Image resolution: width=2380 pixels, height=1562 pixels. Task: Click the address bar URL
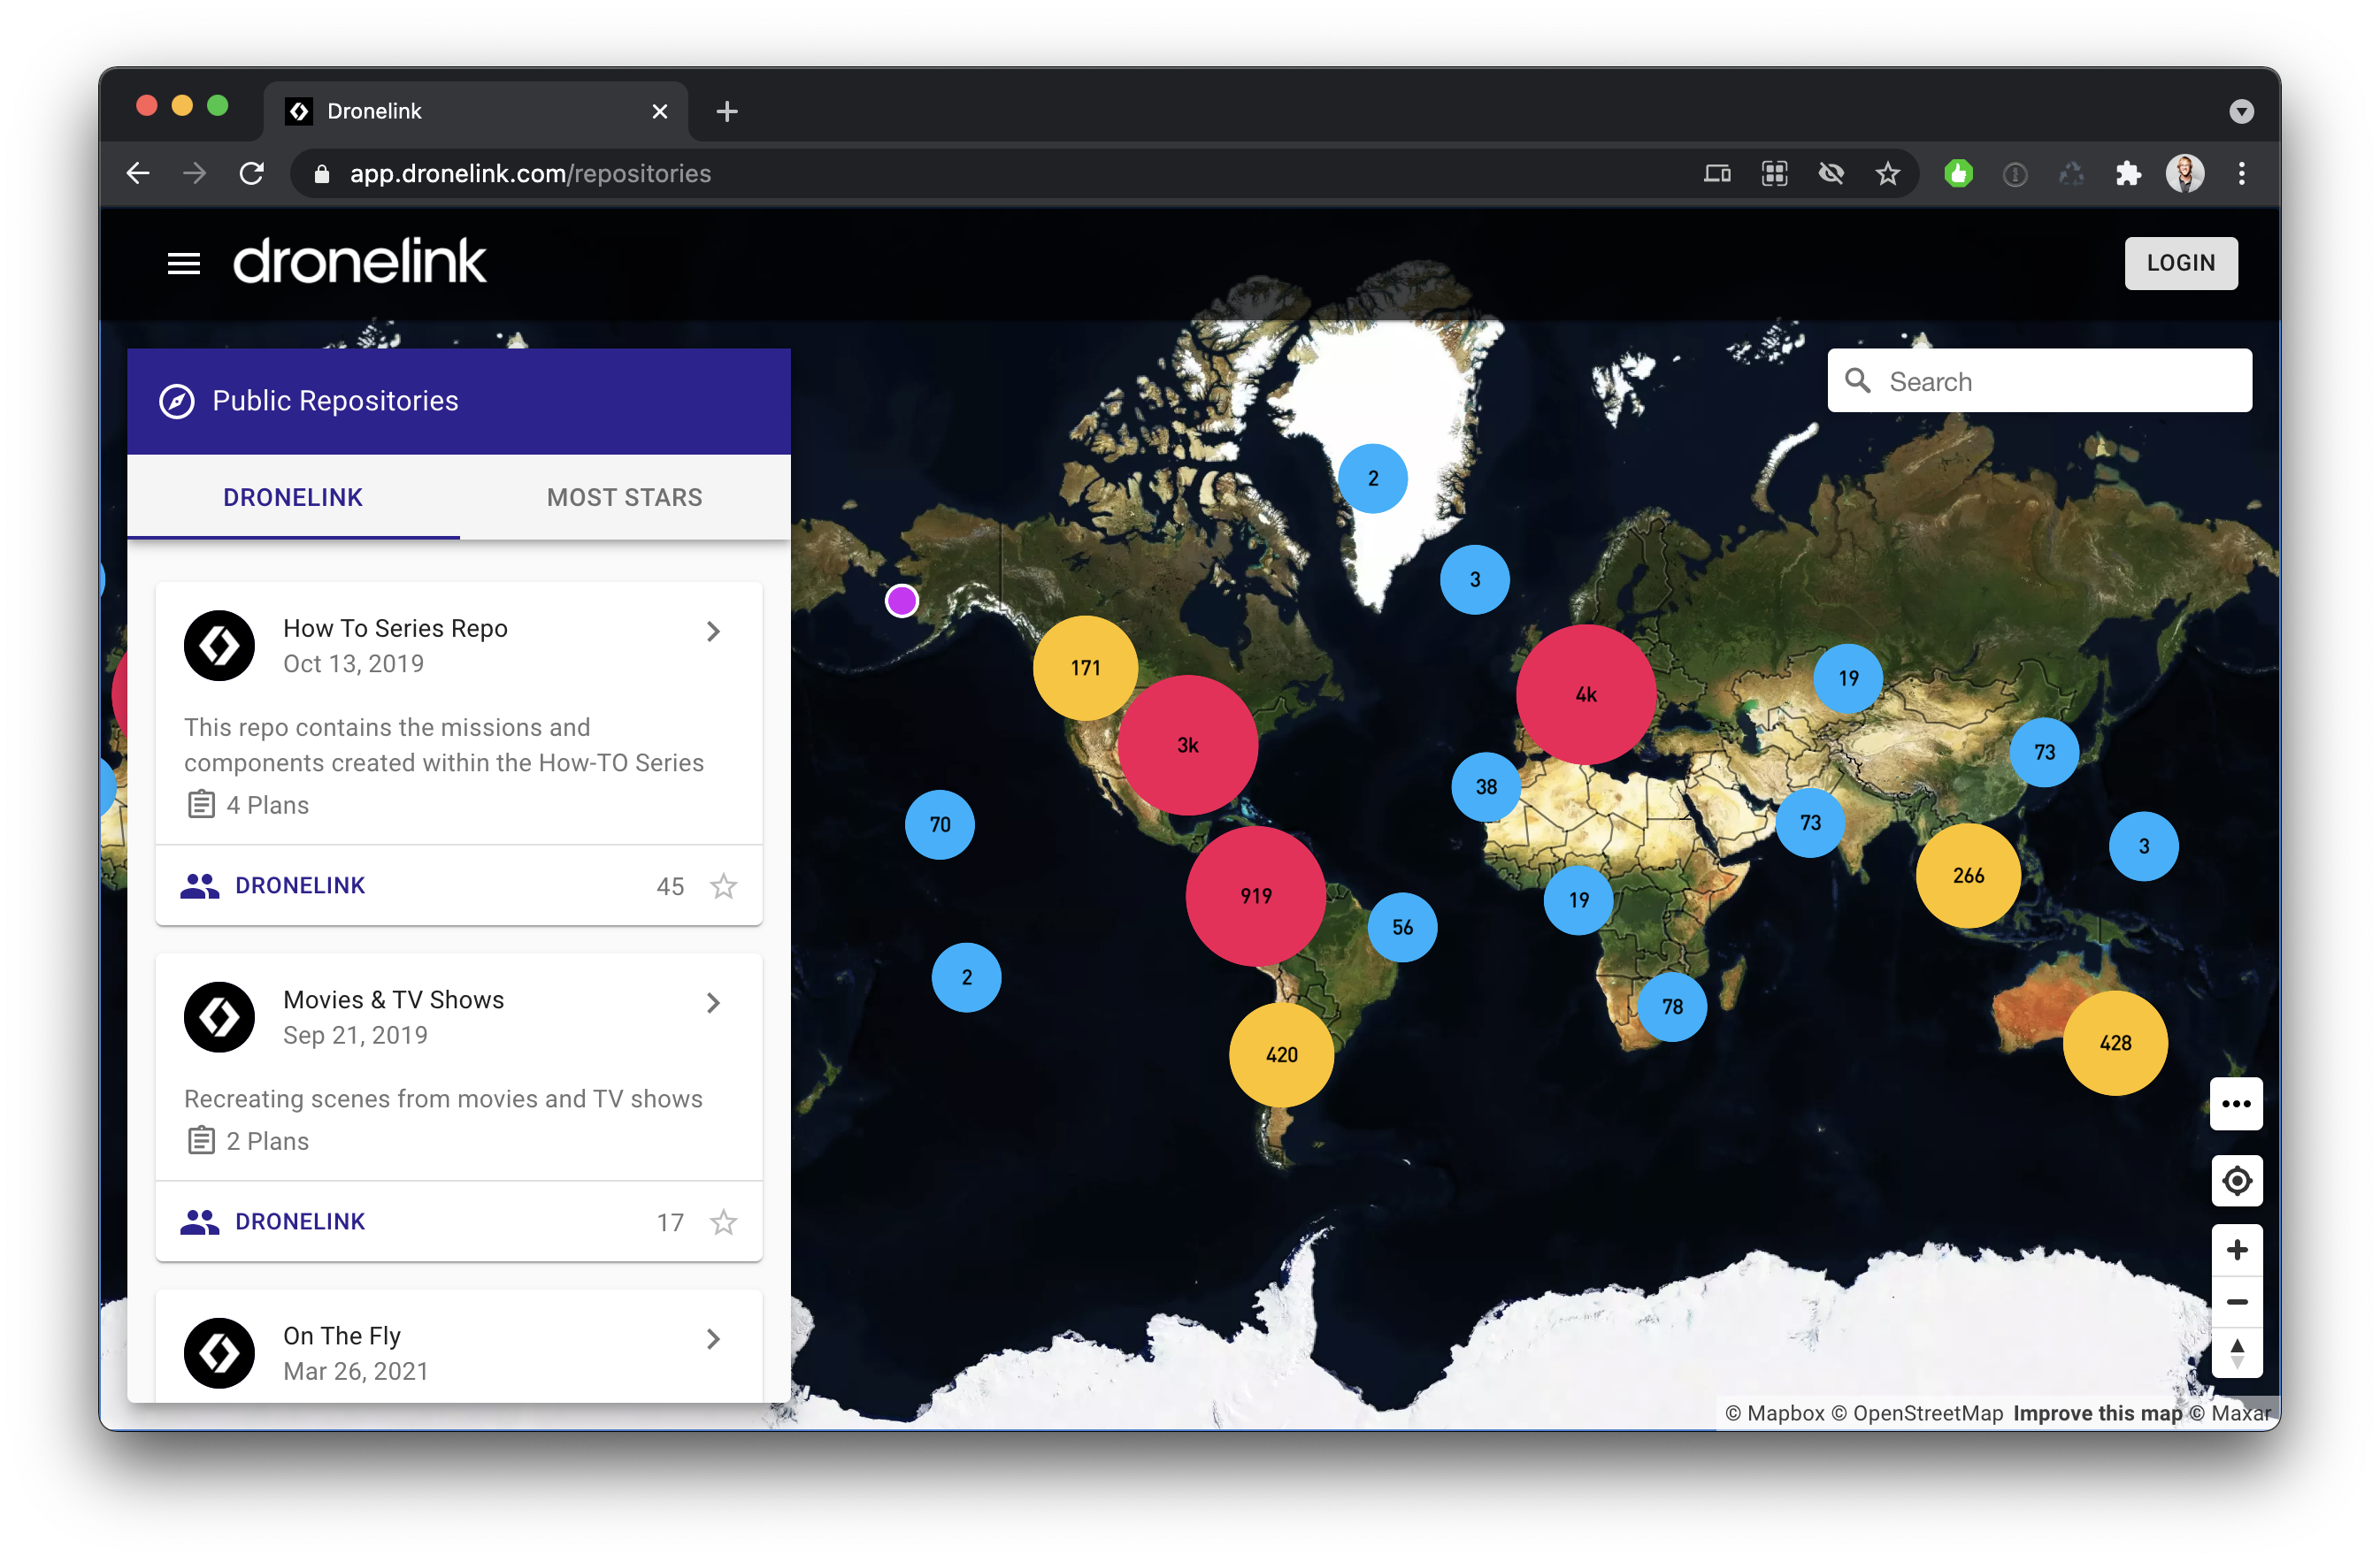point(530,173)
